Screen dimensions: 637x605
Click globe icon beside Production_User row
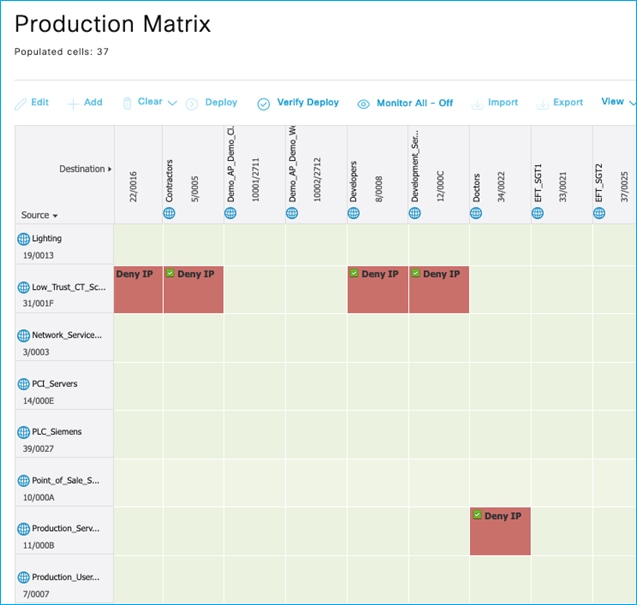tap(24, 577)
